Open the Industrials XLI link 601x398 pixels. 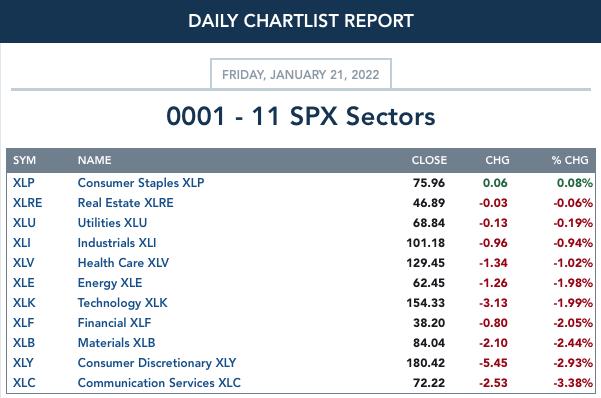tap(117, 243)
